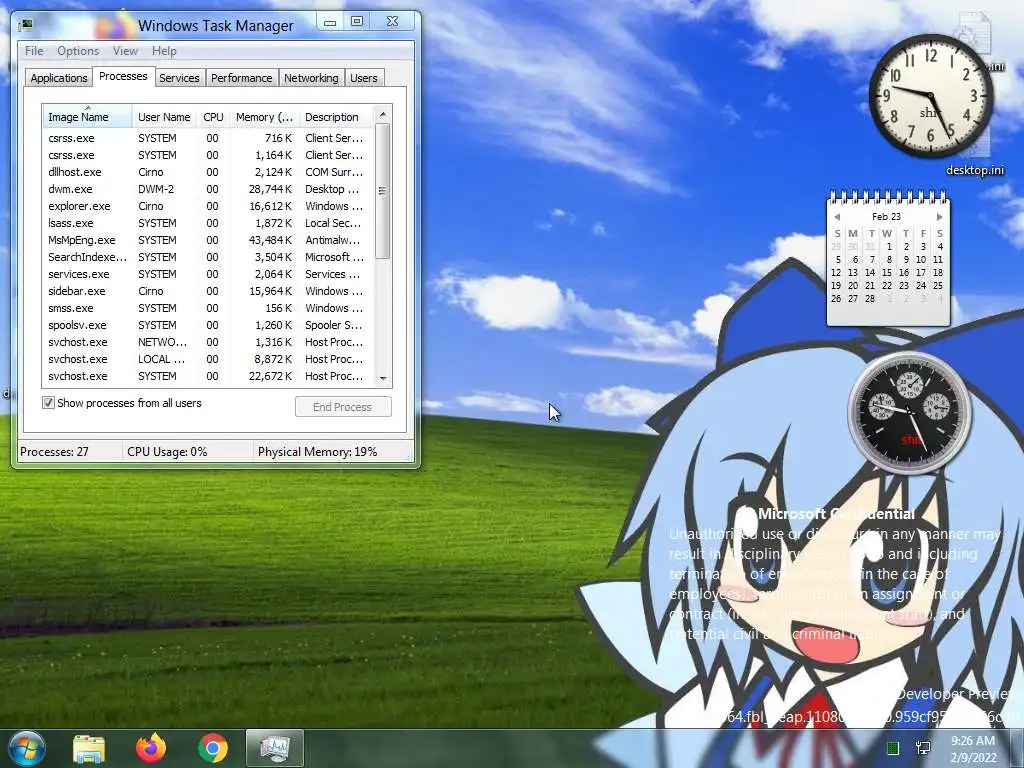Click the network icon in system tray
Image resolution: width=1024 pixels, height=768 pixels.
pos(923,748)
